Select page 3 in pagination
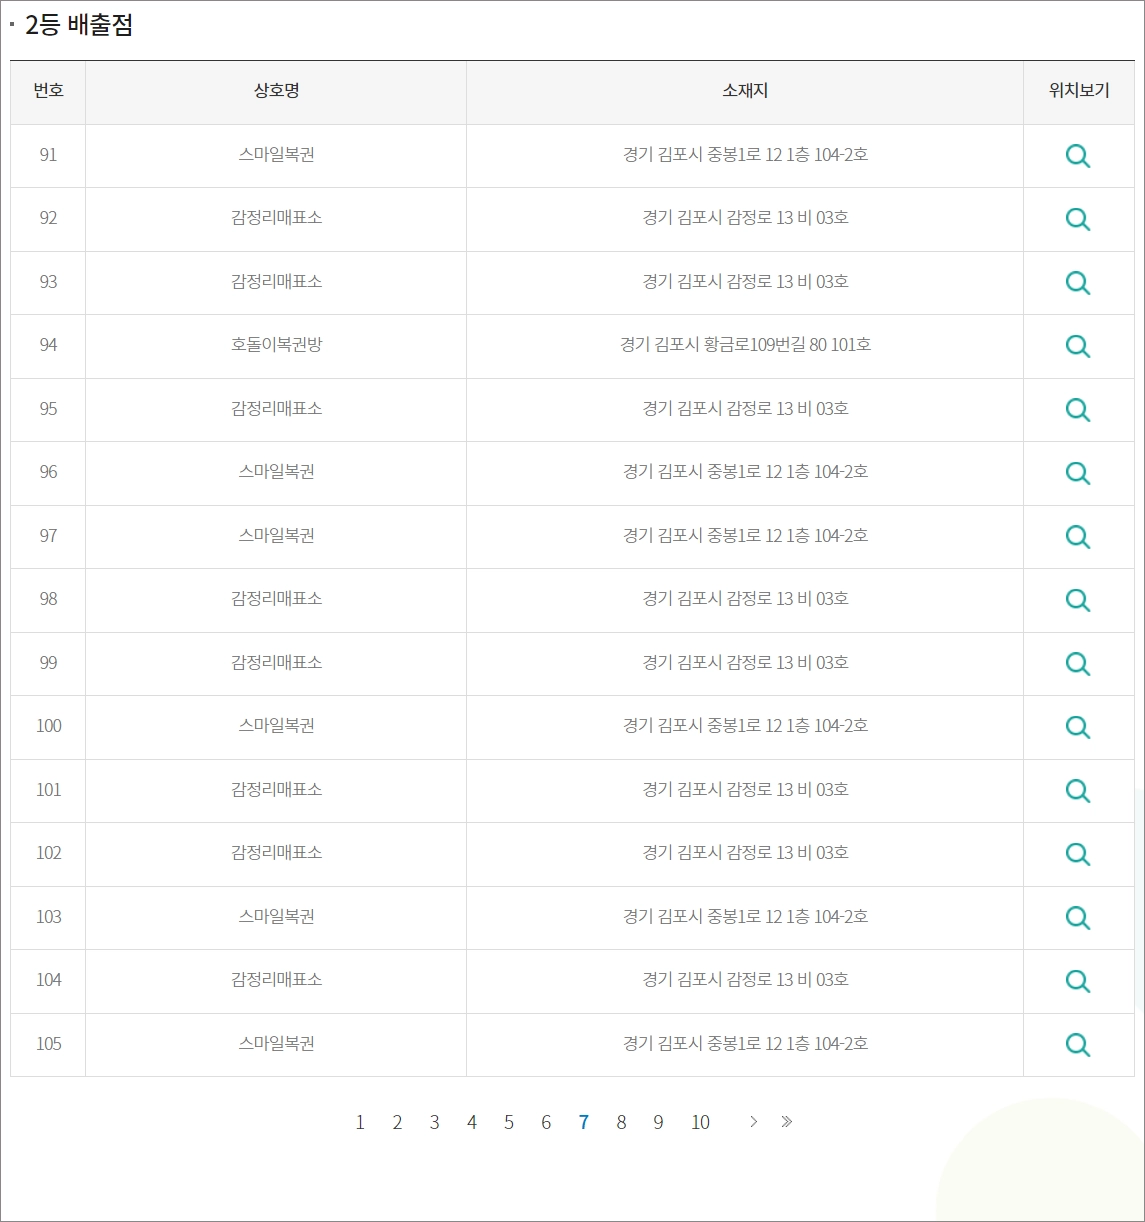Viewport: 1145px width, 1222px height. (x=434, y=1122)
